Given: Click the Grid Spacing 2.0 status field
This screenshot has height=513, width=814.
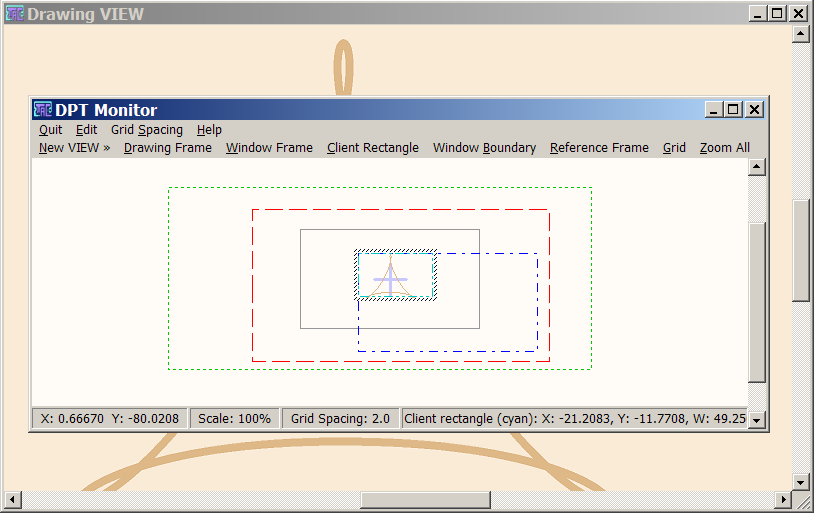Looking at the screenshot, I should (x=340, y=419).
